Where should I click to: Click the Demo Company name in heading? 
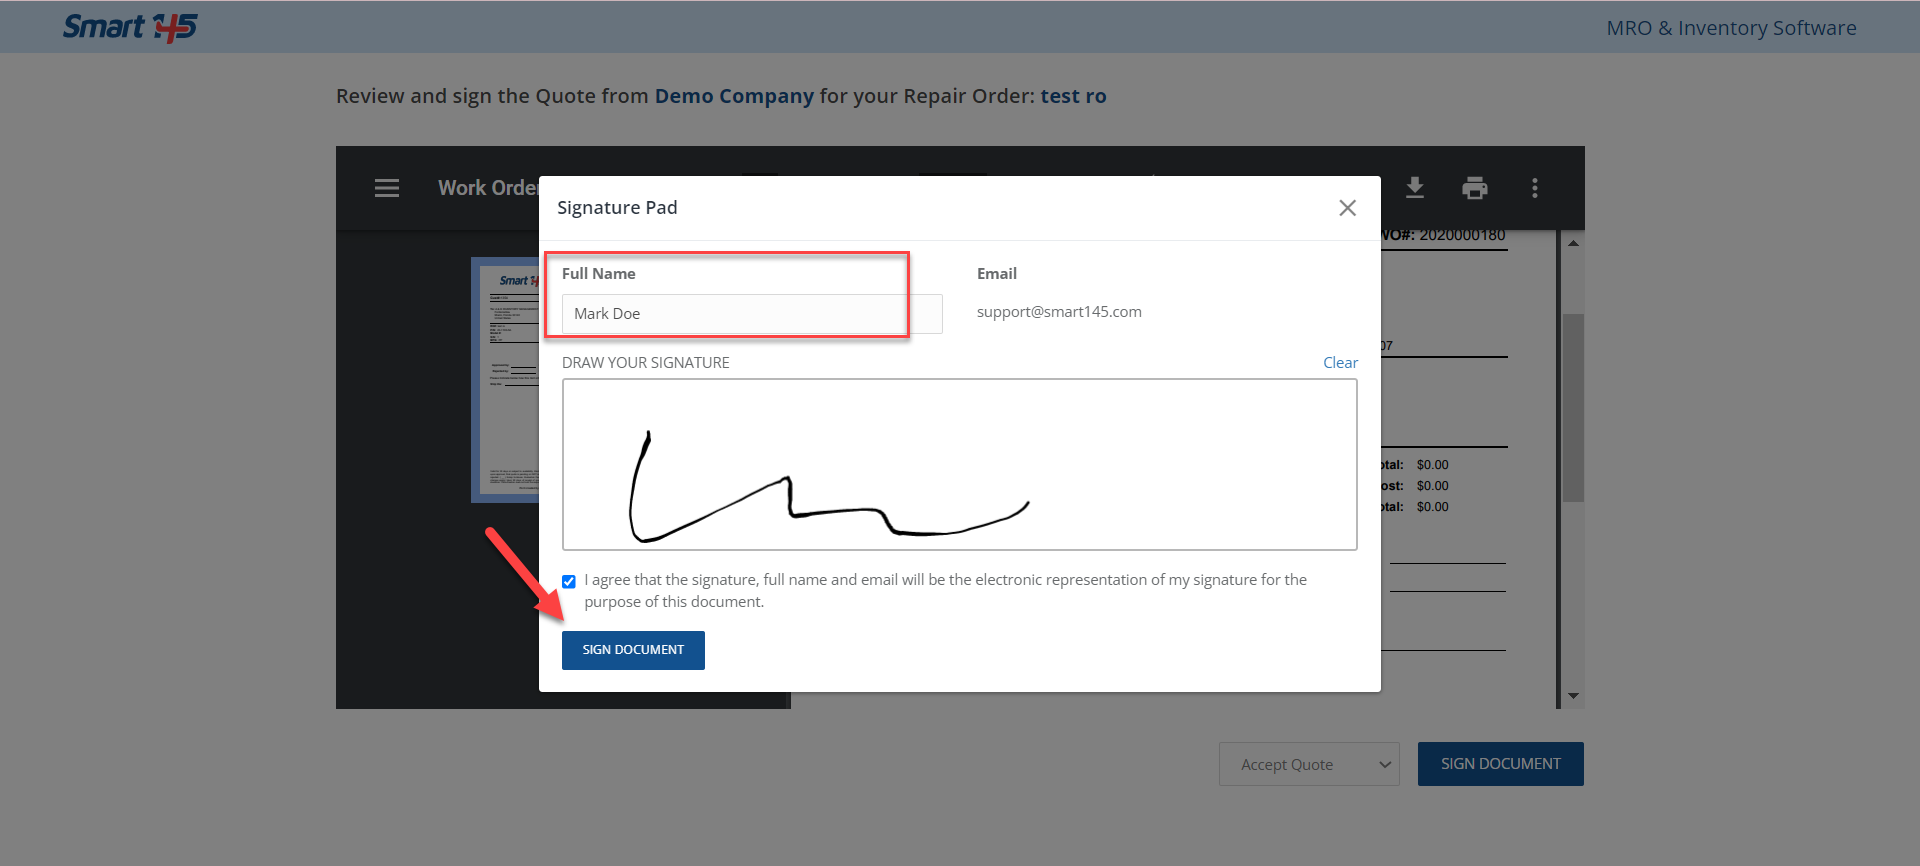[734, 96]
